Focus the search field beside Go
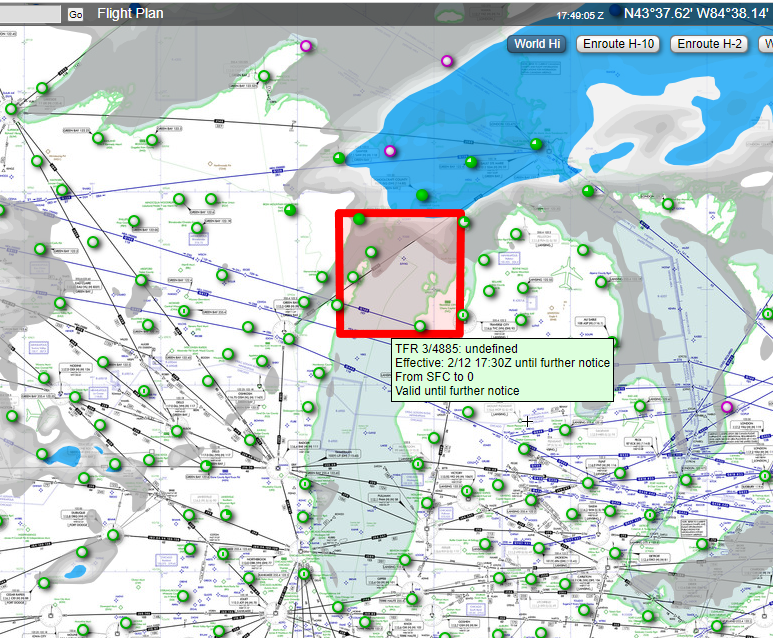Image resolution: width=773 pixels, height=638 pixels. coord(31,14)
